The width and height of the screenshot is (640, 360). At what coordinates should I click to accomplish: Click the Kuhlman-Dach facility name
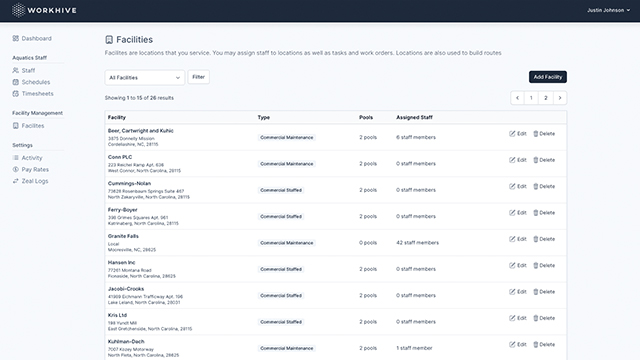126,341
